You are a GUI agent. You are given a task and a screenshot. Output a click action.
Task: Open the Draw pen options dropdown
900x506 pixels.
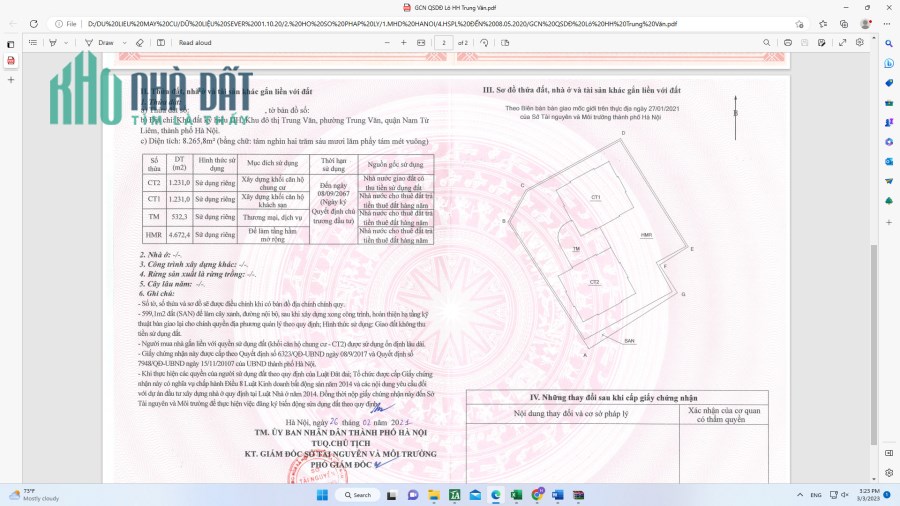coord(123,43)
